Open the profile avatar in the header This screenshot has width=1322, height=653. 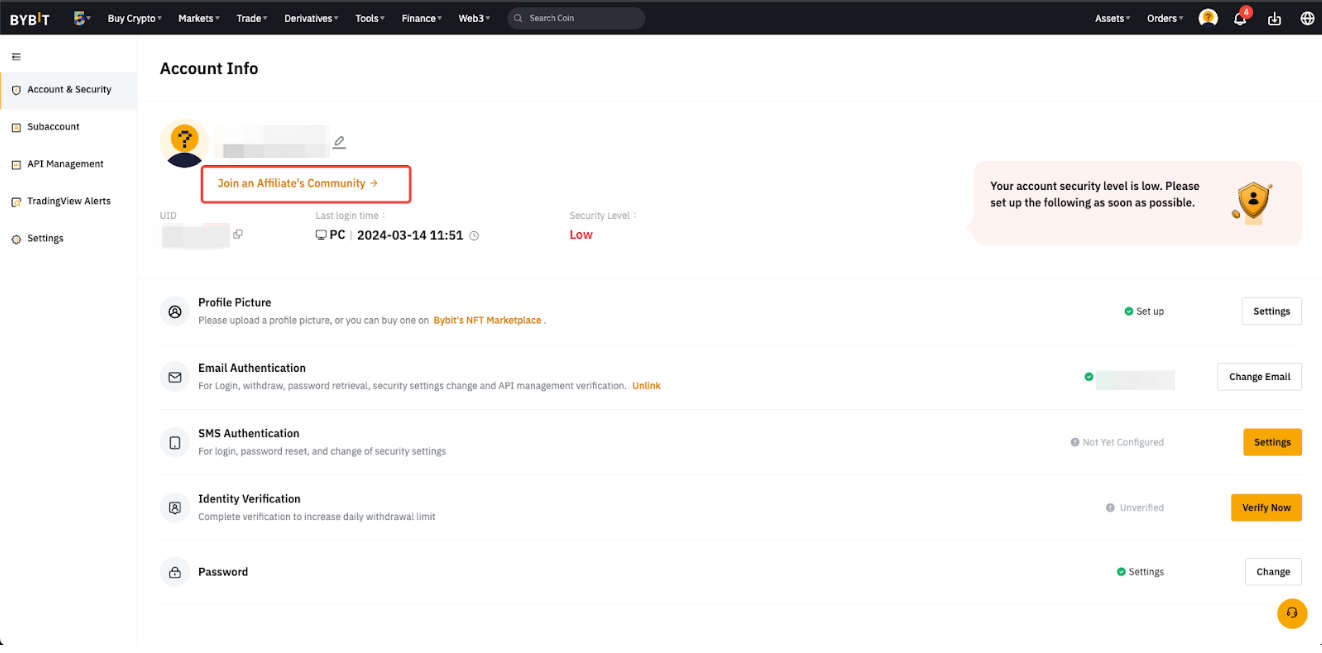[1207, 18]
